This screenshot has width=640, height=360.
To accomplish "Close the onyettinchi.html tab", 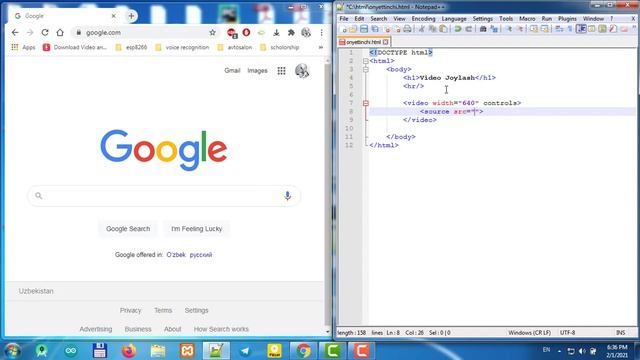I will click(386, 42).
